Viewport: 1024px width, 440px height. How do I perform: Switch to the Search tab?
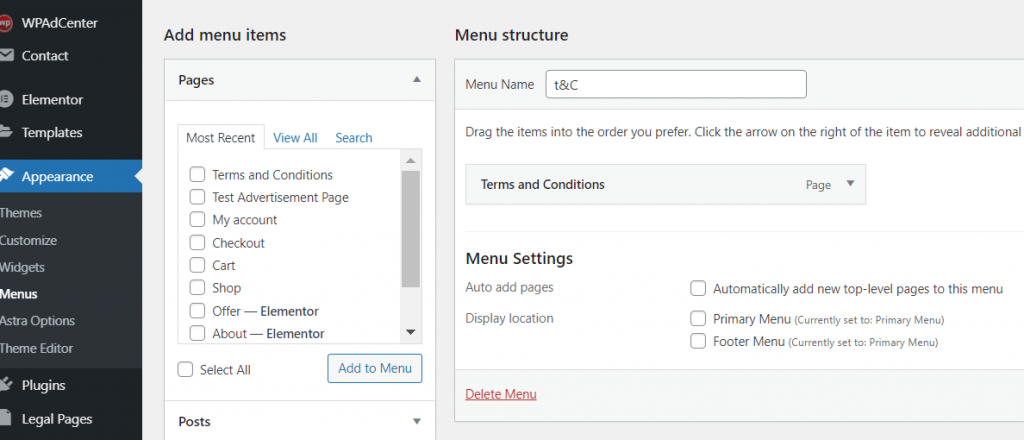tap(354, 138)
